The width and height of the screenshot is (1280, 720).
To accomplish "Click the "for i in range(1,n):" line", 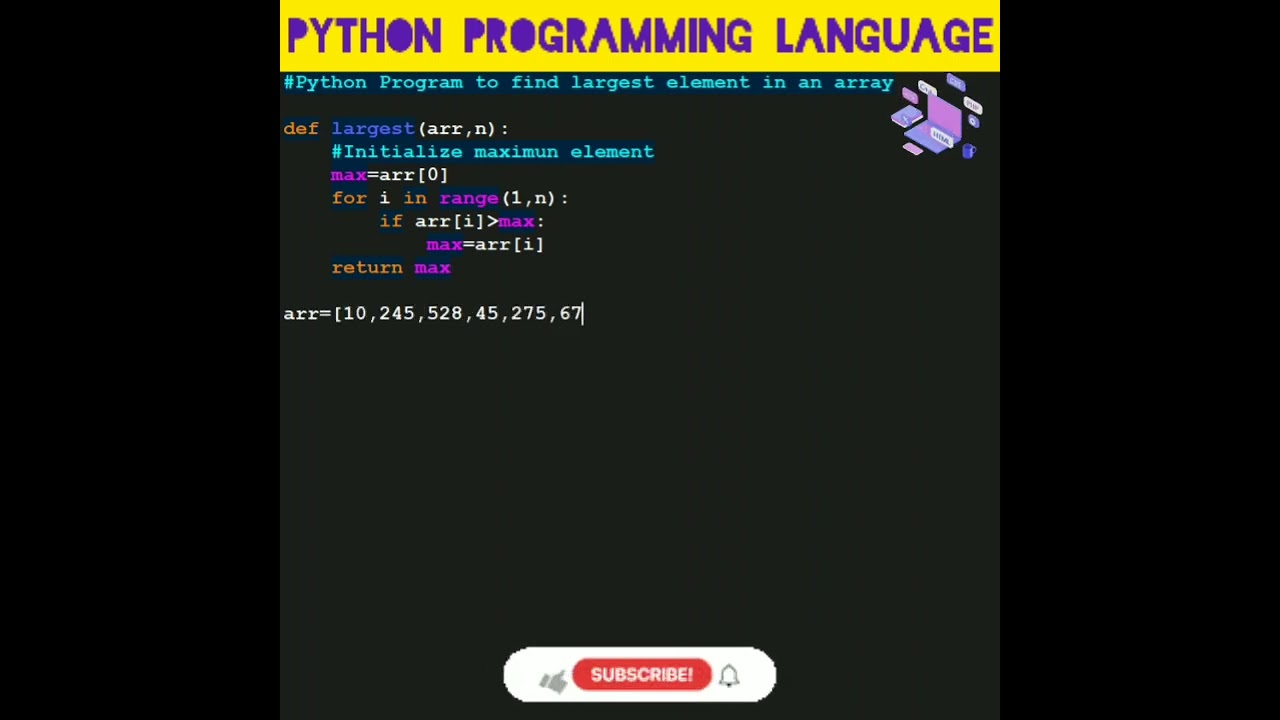I will coord(450,198).
